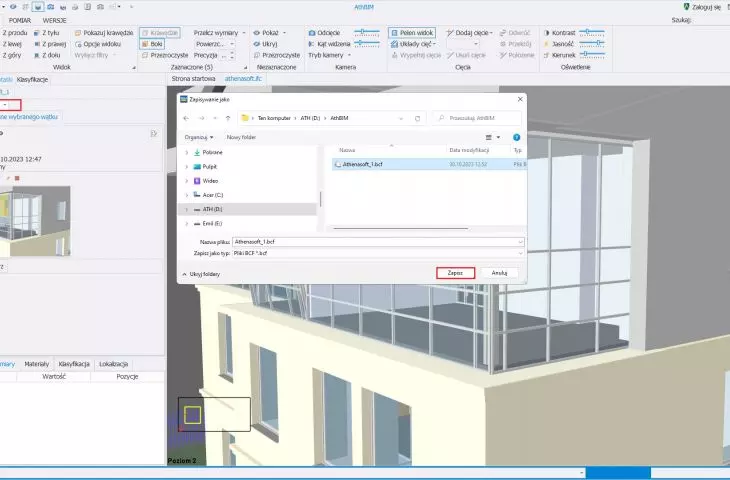Switch to the Strona startowa tab
The width and height of the screenshot is (730, 480).
(193, 79)
